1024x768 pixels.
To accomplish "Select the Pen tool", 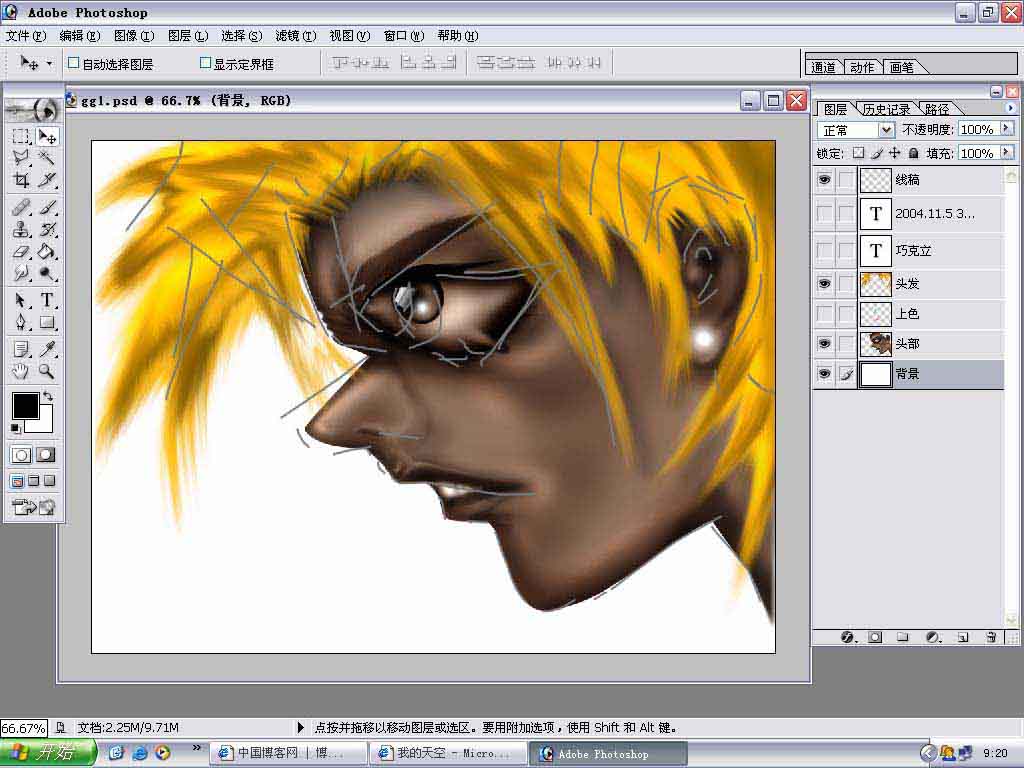I will [21, 322].
